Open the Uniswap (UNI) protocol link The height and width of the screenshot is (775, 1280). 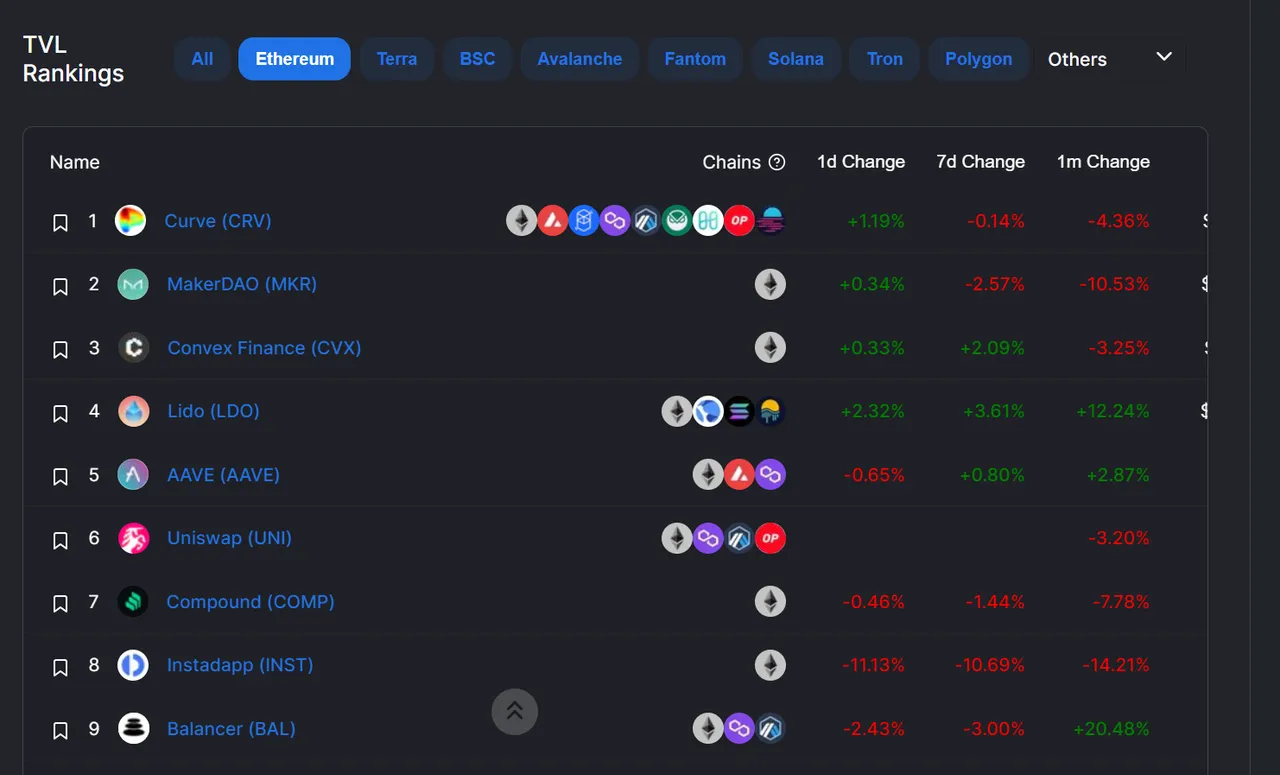(229, 538)
